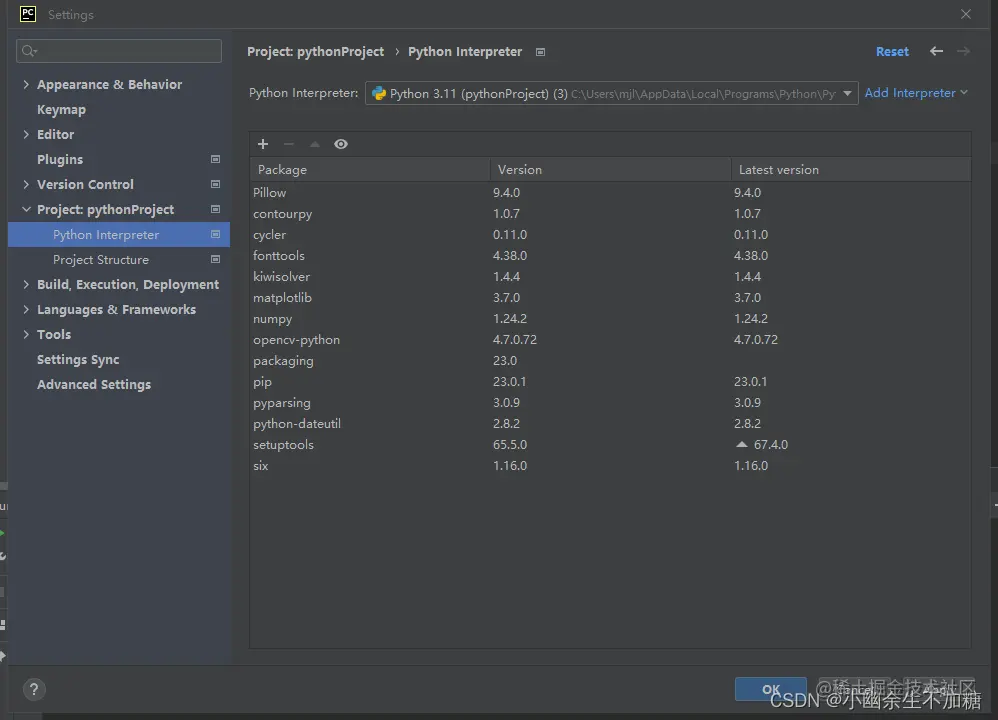Select the matplotlib package row
The width and height of the screenshot is (998, 720).
pyautogui.click(x=610, y=297)
